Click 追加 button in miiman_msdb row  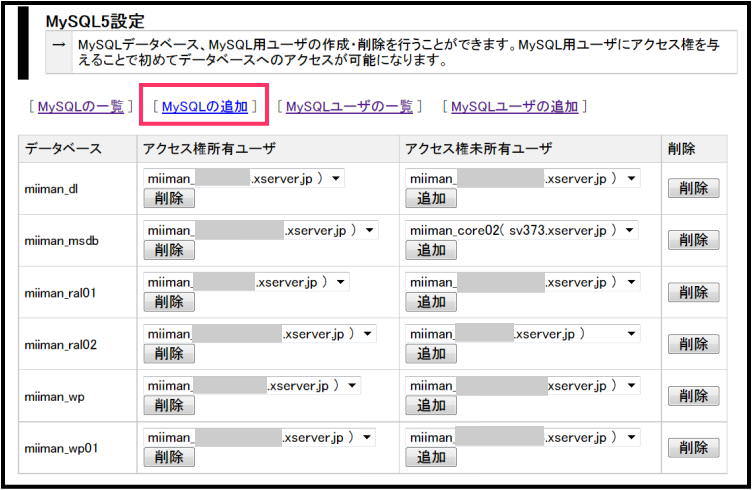pos(431,250)
